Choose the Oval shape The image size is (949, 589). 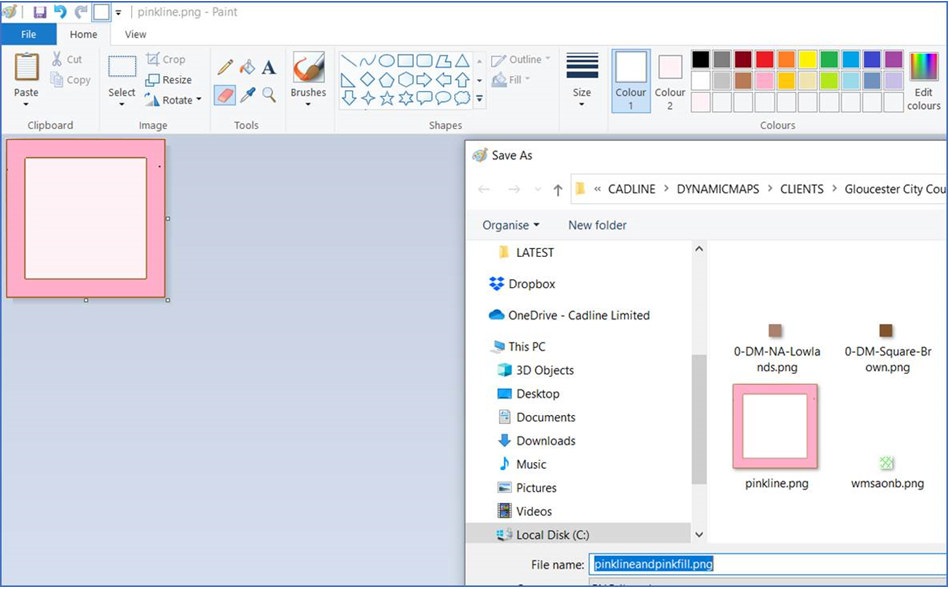pyautogui.click(x=387, y=61)
